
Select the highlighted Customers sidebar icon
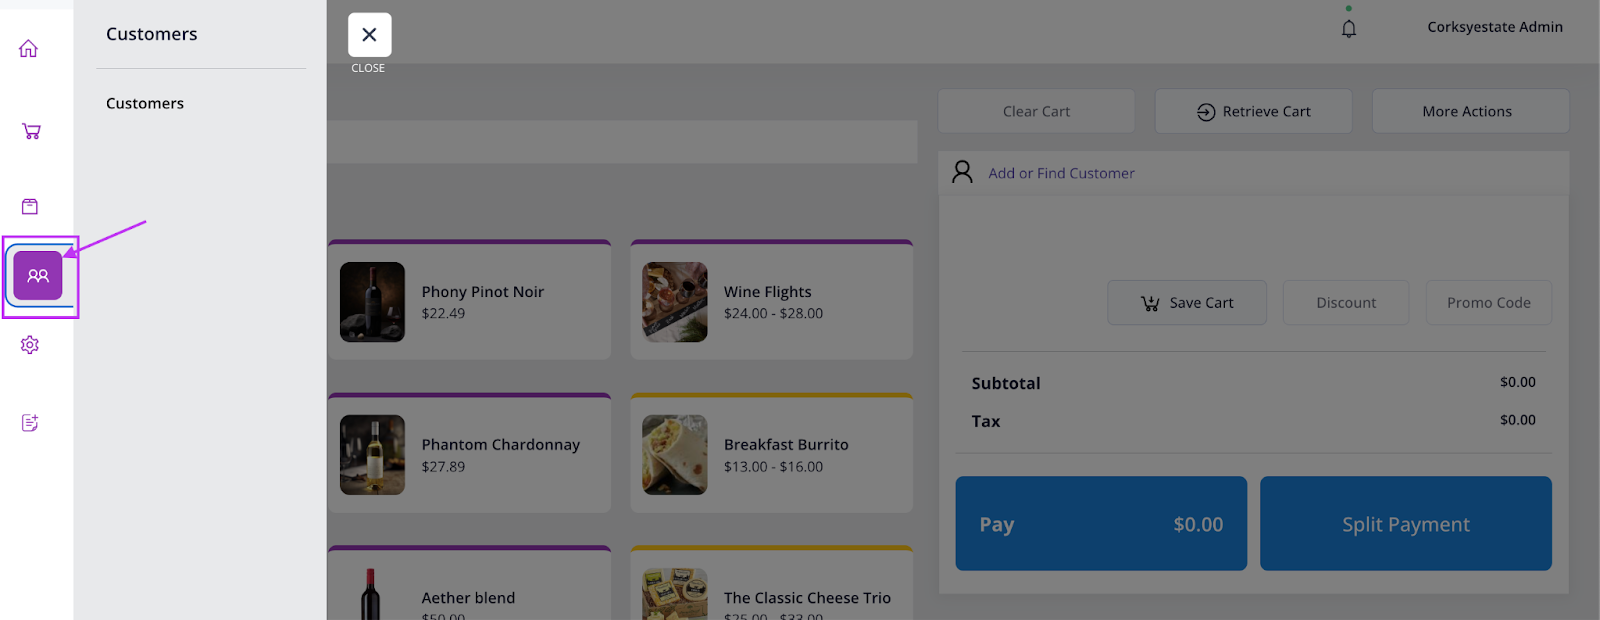click(38, 276)
